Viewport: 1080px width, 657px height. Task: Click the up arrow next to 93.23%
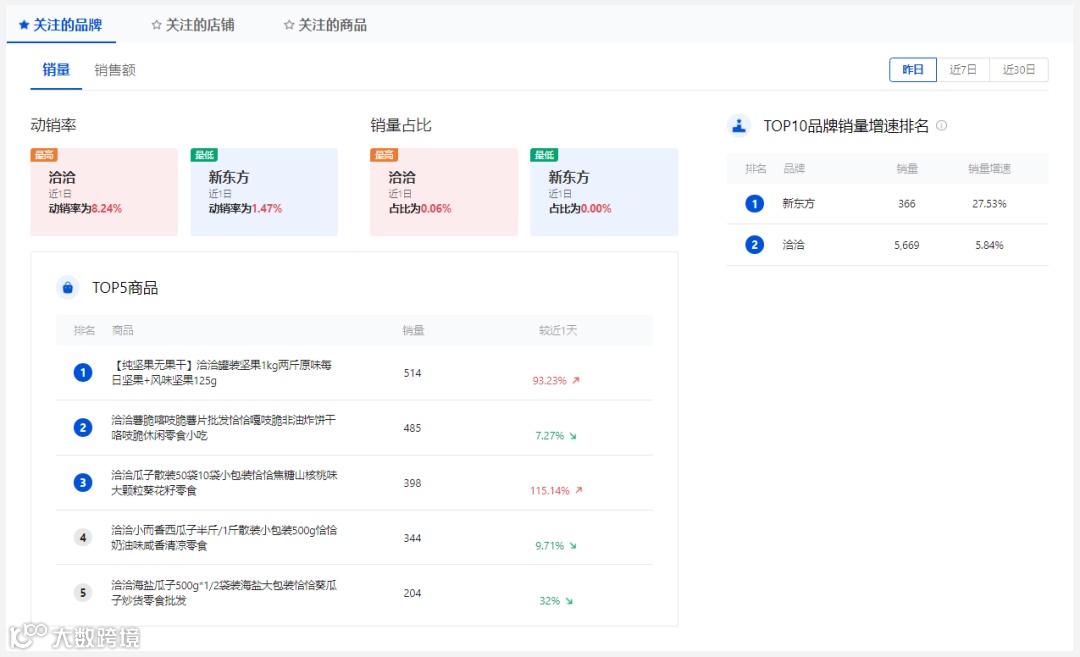pyautogui.click(x=576, y=380)
